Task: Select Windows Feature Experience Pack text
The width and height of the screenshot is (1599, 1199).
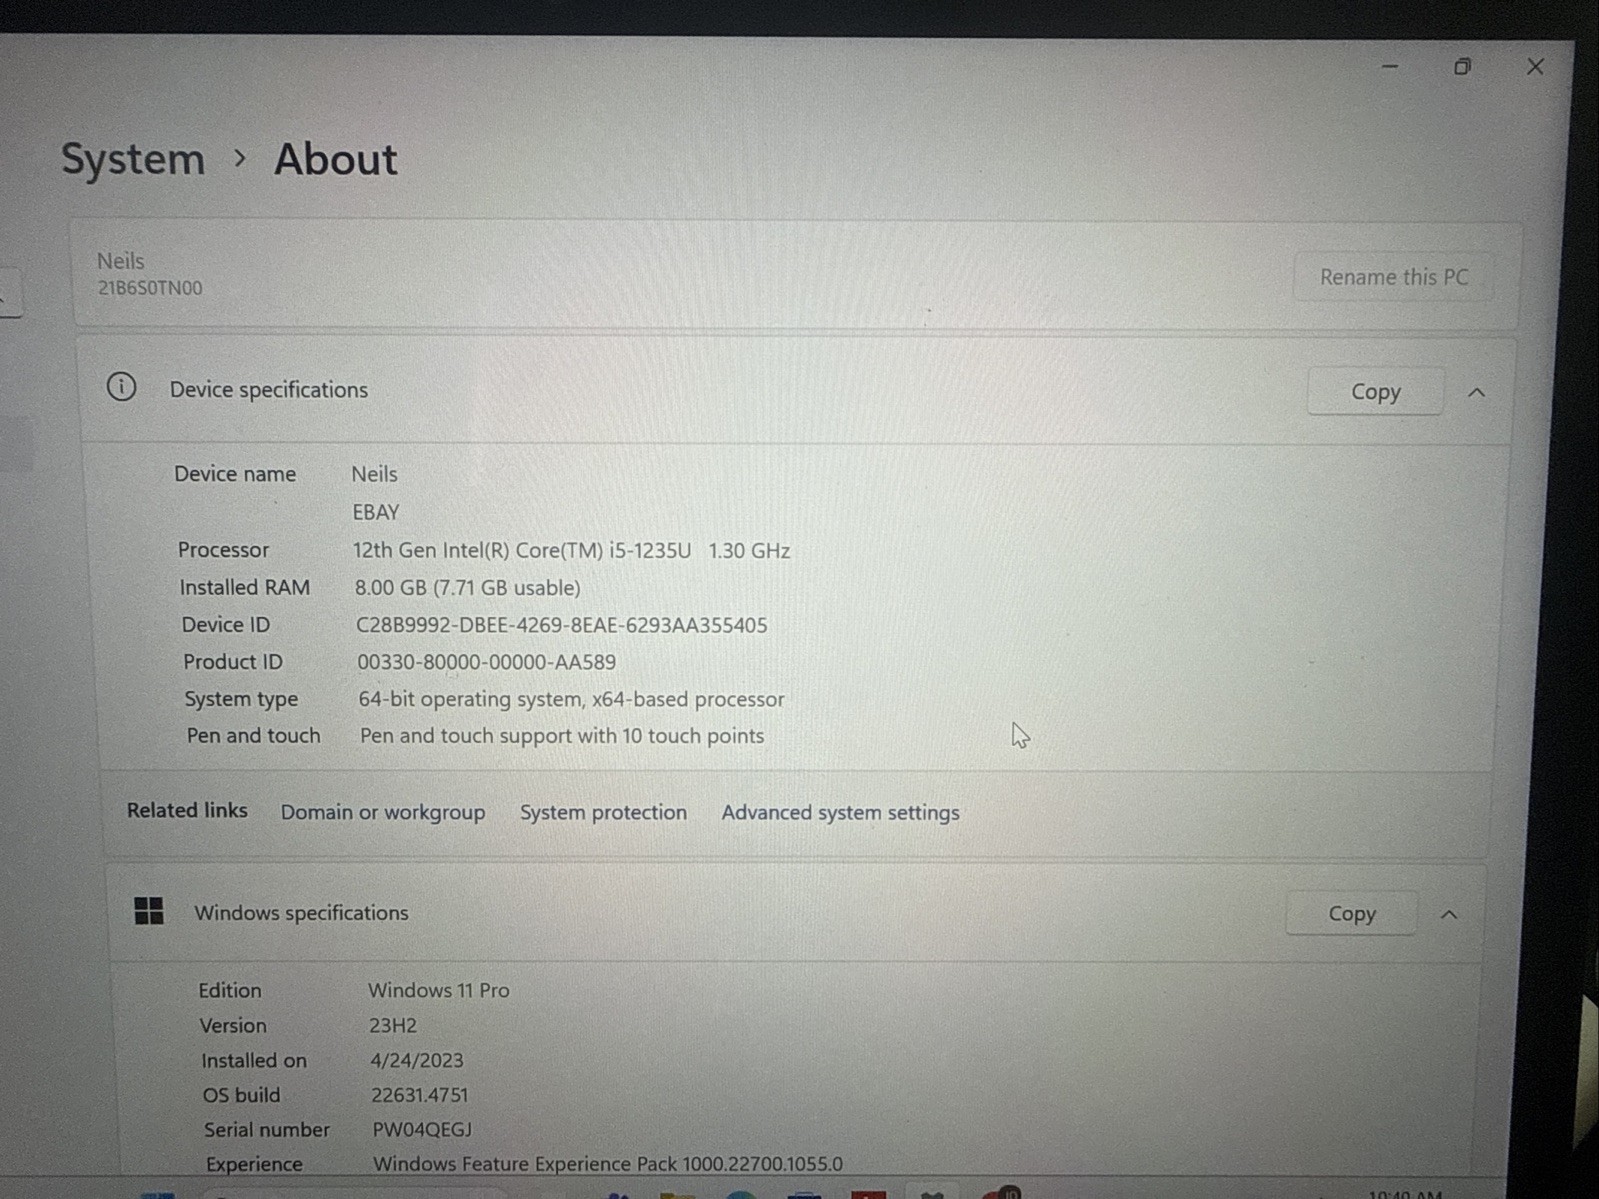Action: (x=608, y=1164)
